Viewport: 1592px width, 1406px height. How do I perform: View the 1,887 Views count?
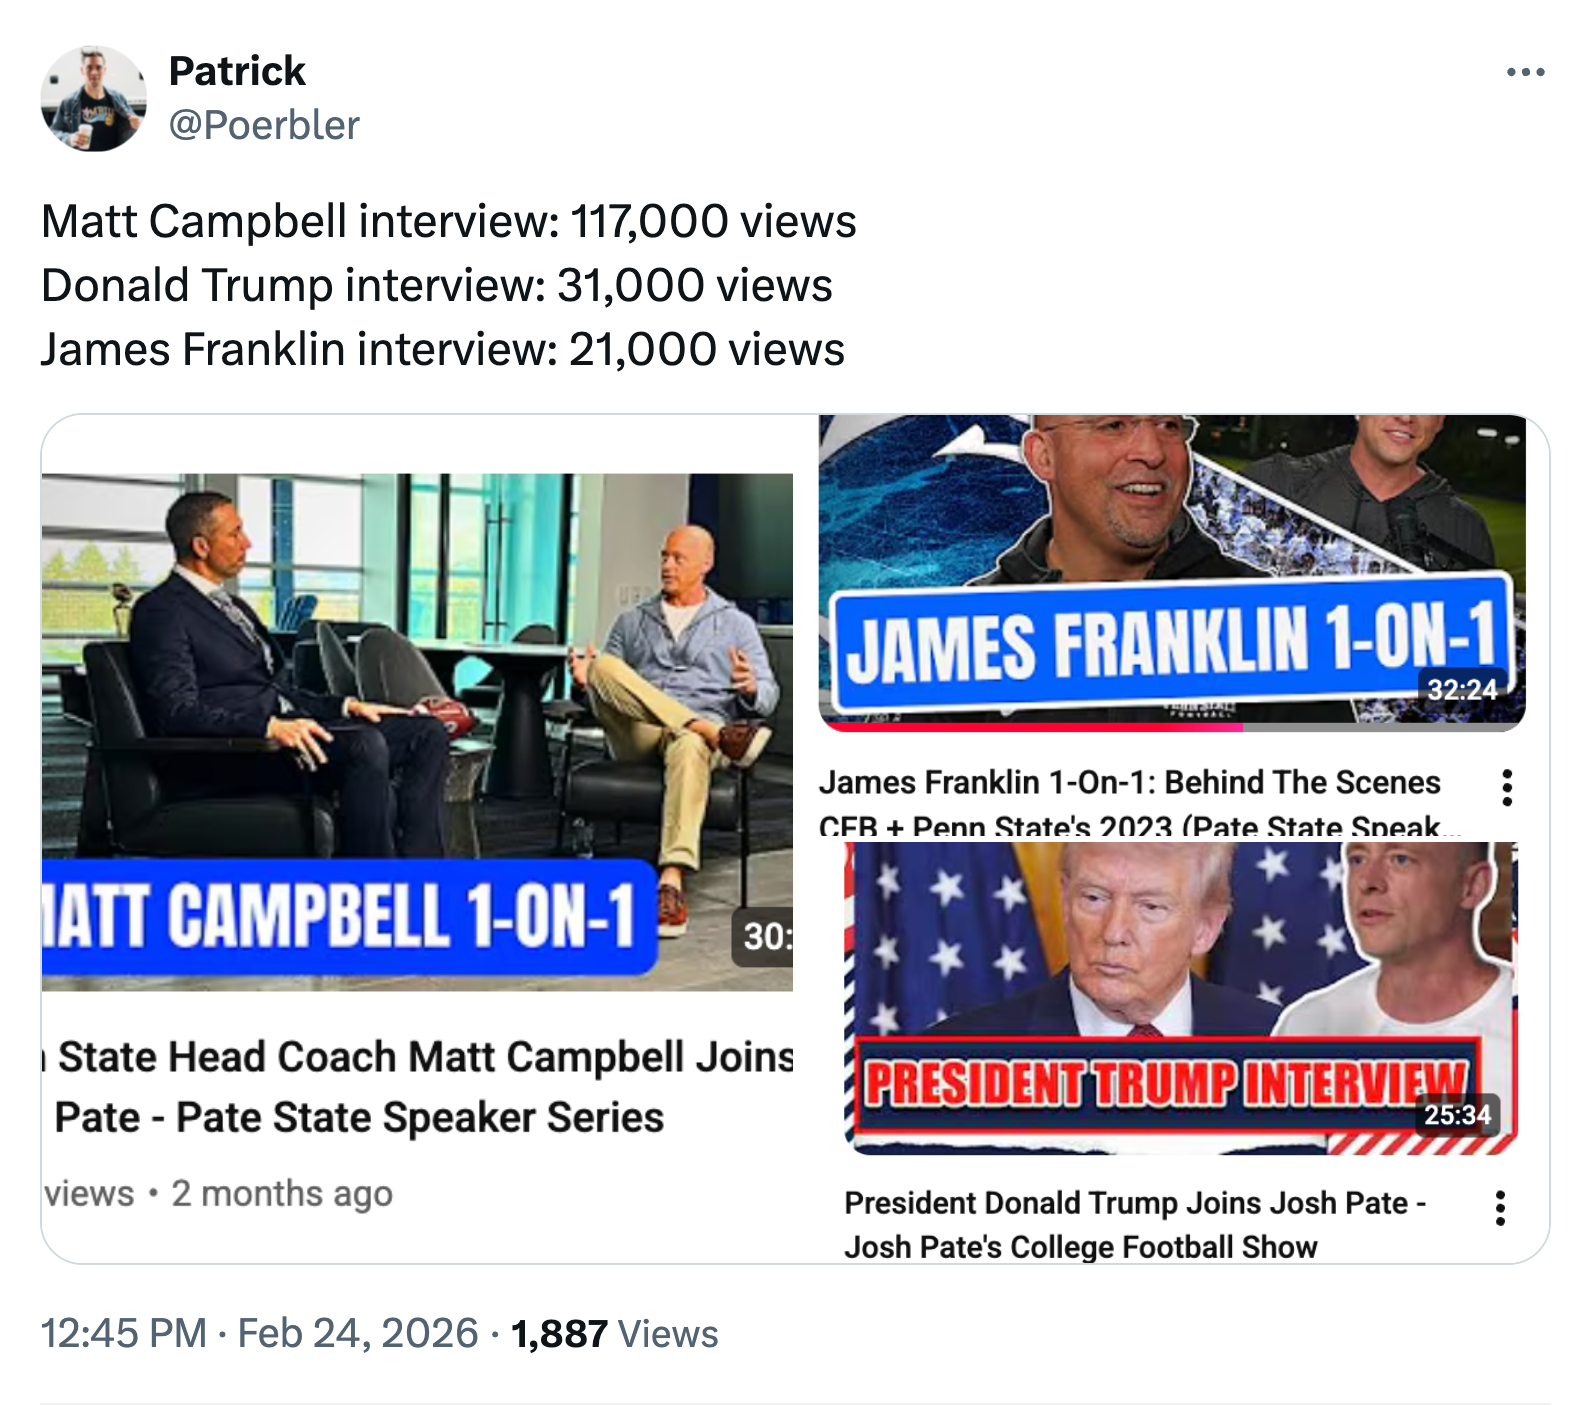point(614,1333)
